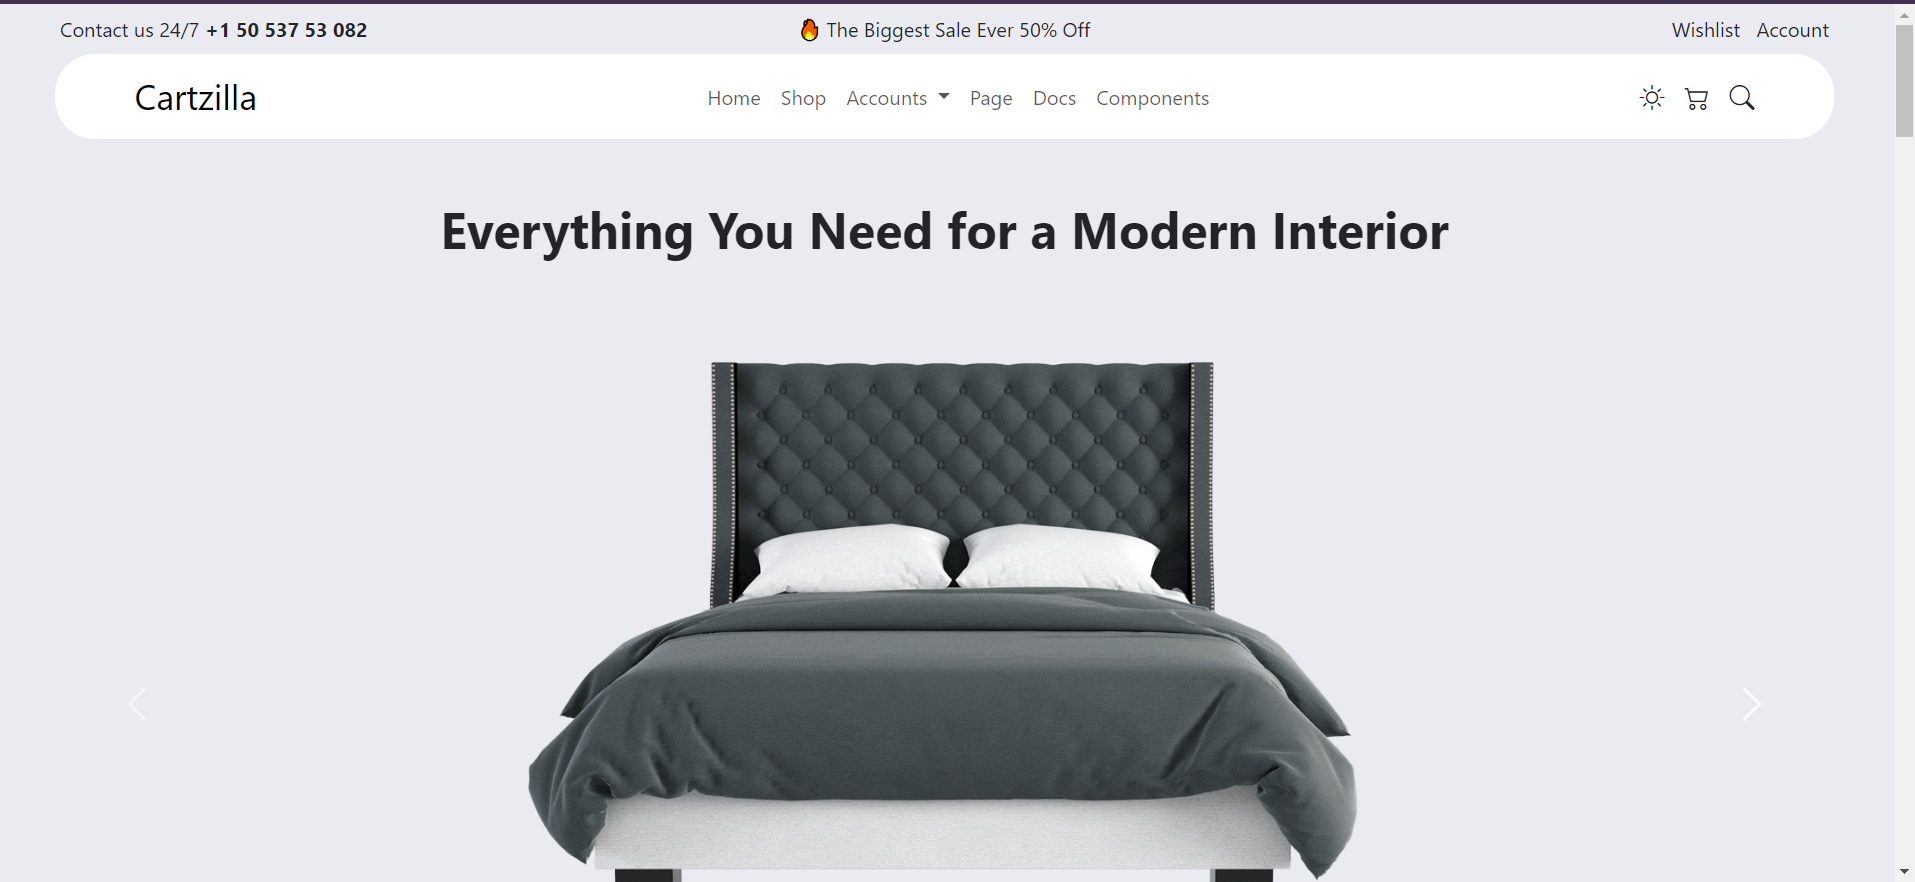
Task: Click the Accounts dropdown caret arrow
Action: [x=944, y=97]
